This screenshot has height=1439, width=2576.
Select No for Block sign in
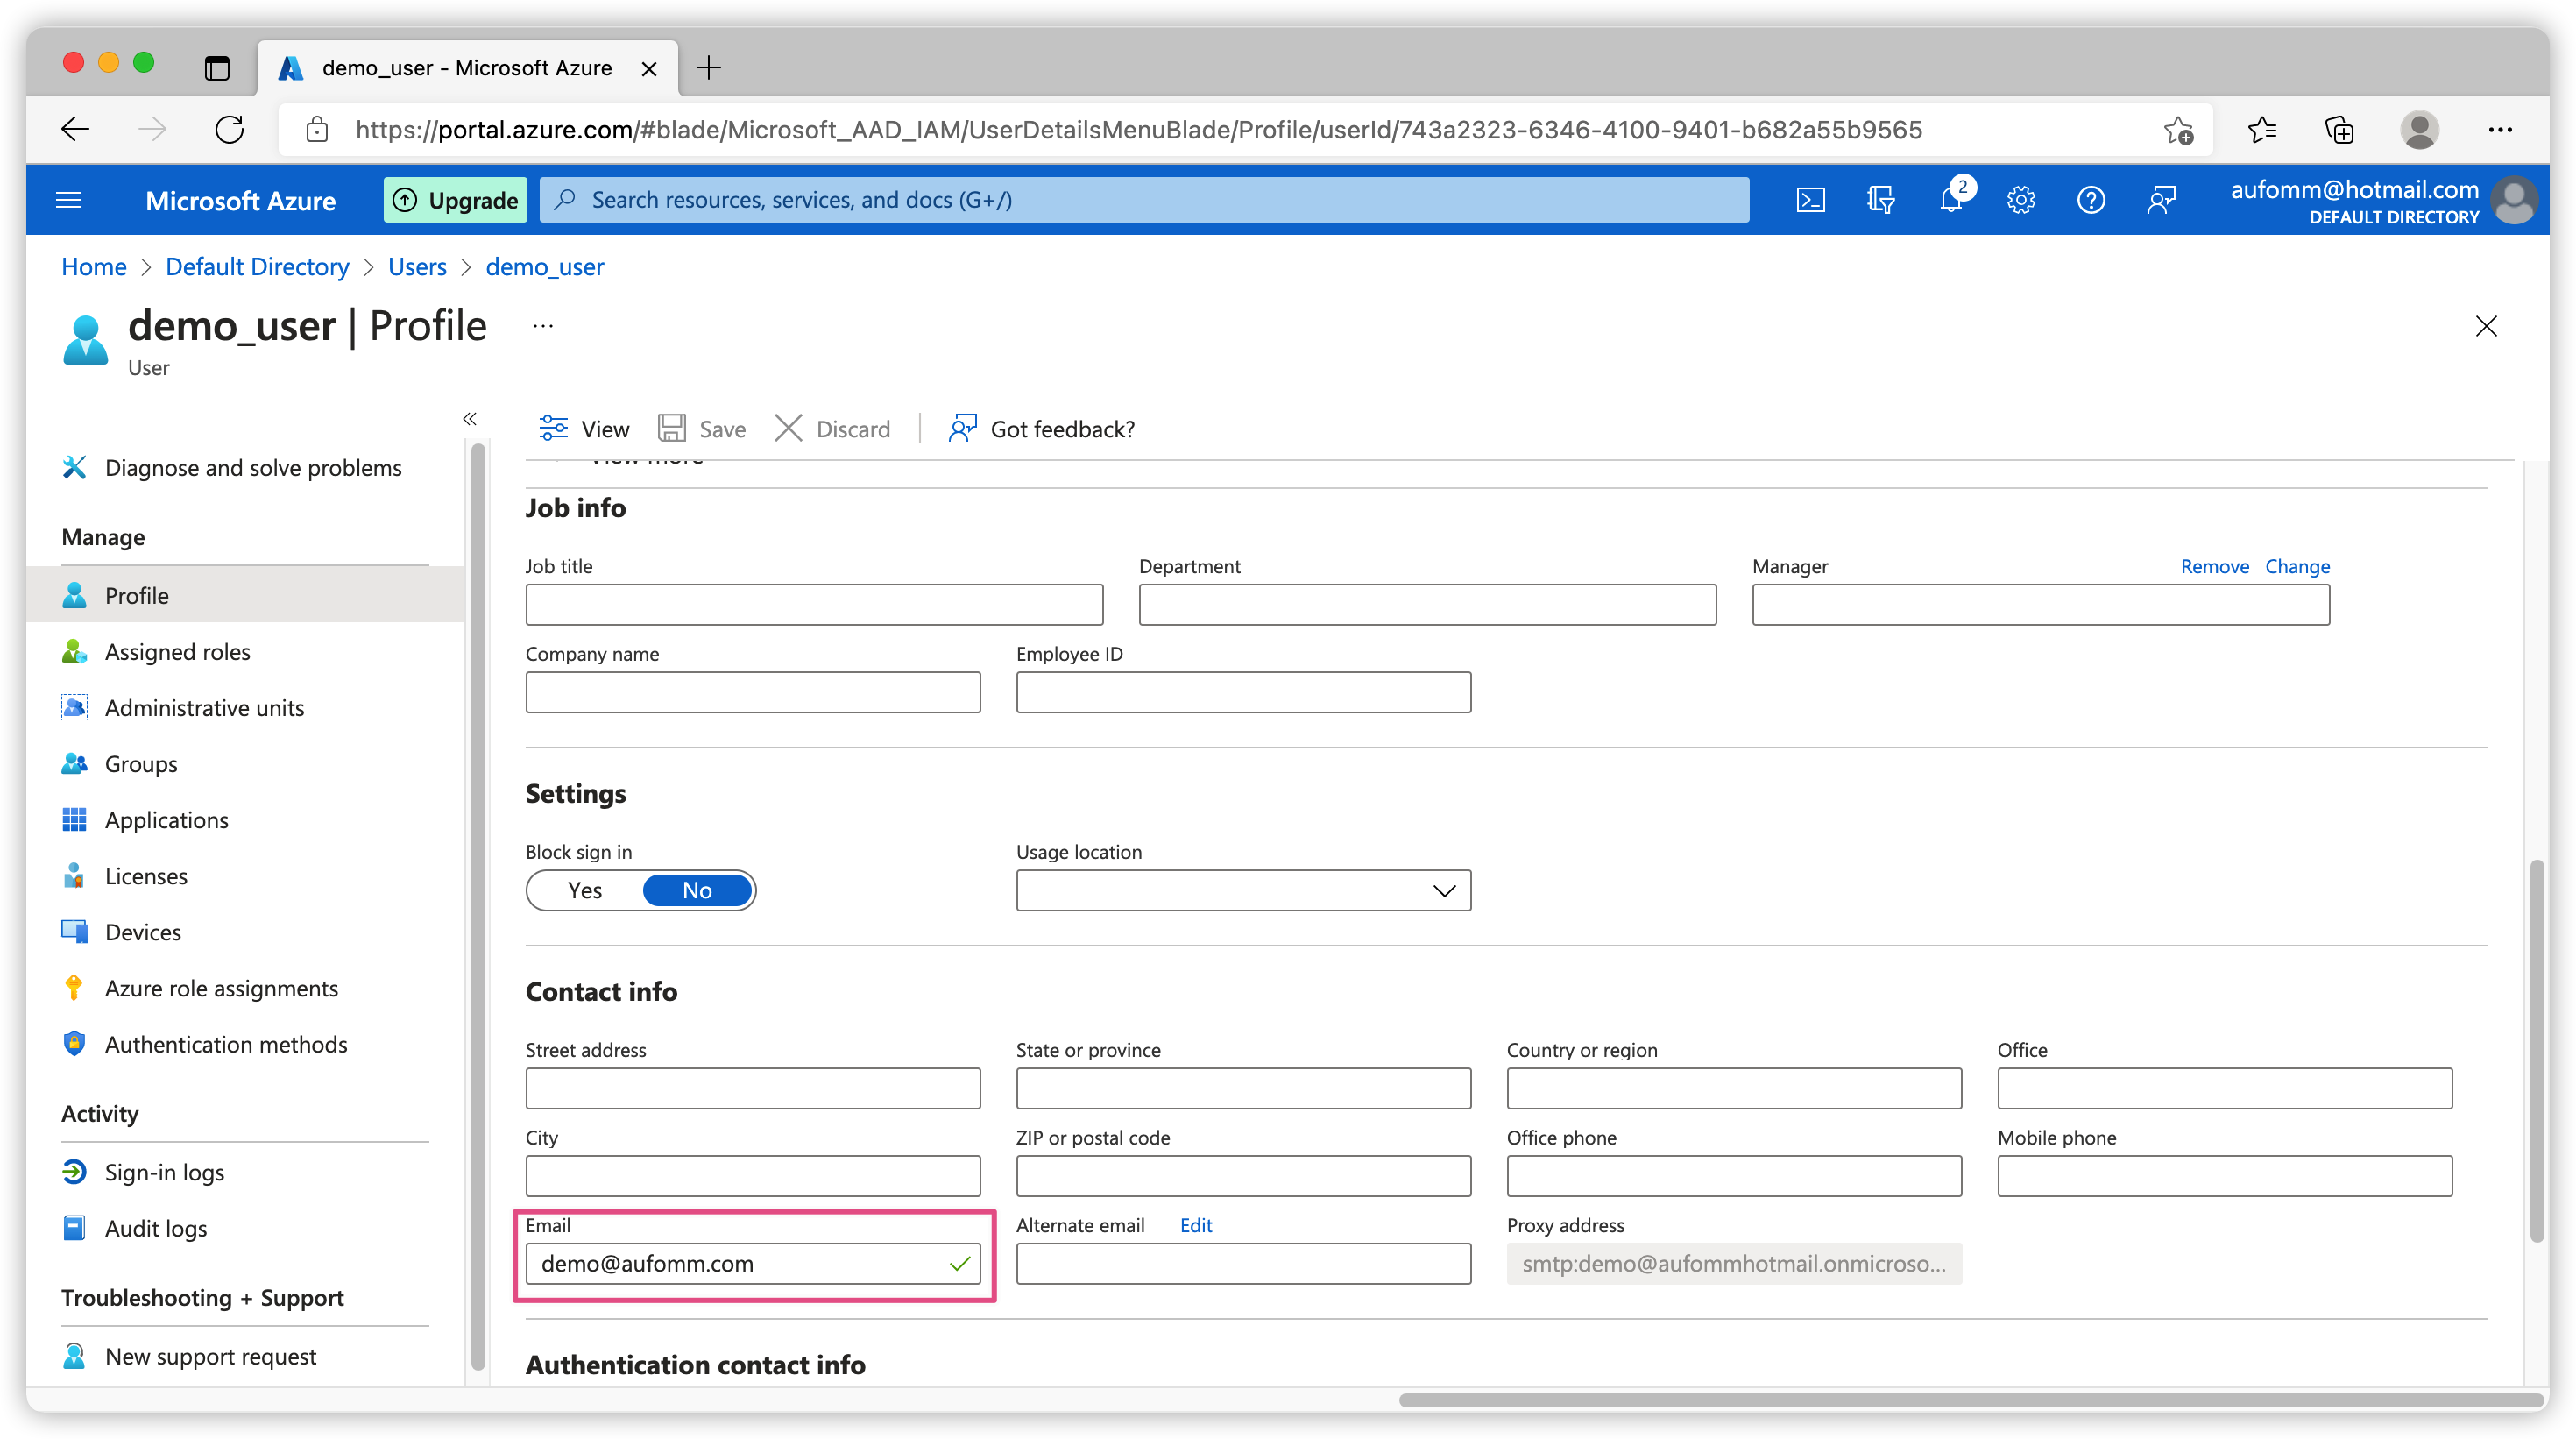[697, 890]
